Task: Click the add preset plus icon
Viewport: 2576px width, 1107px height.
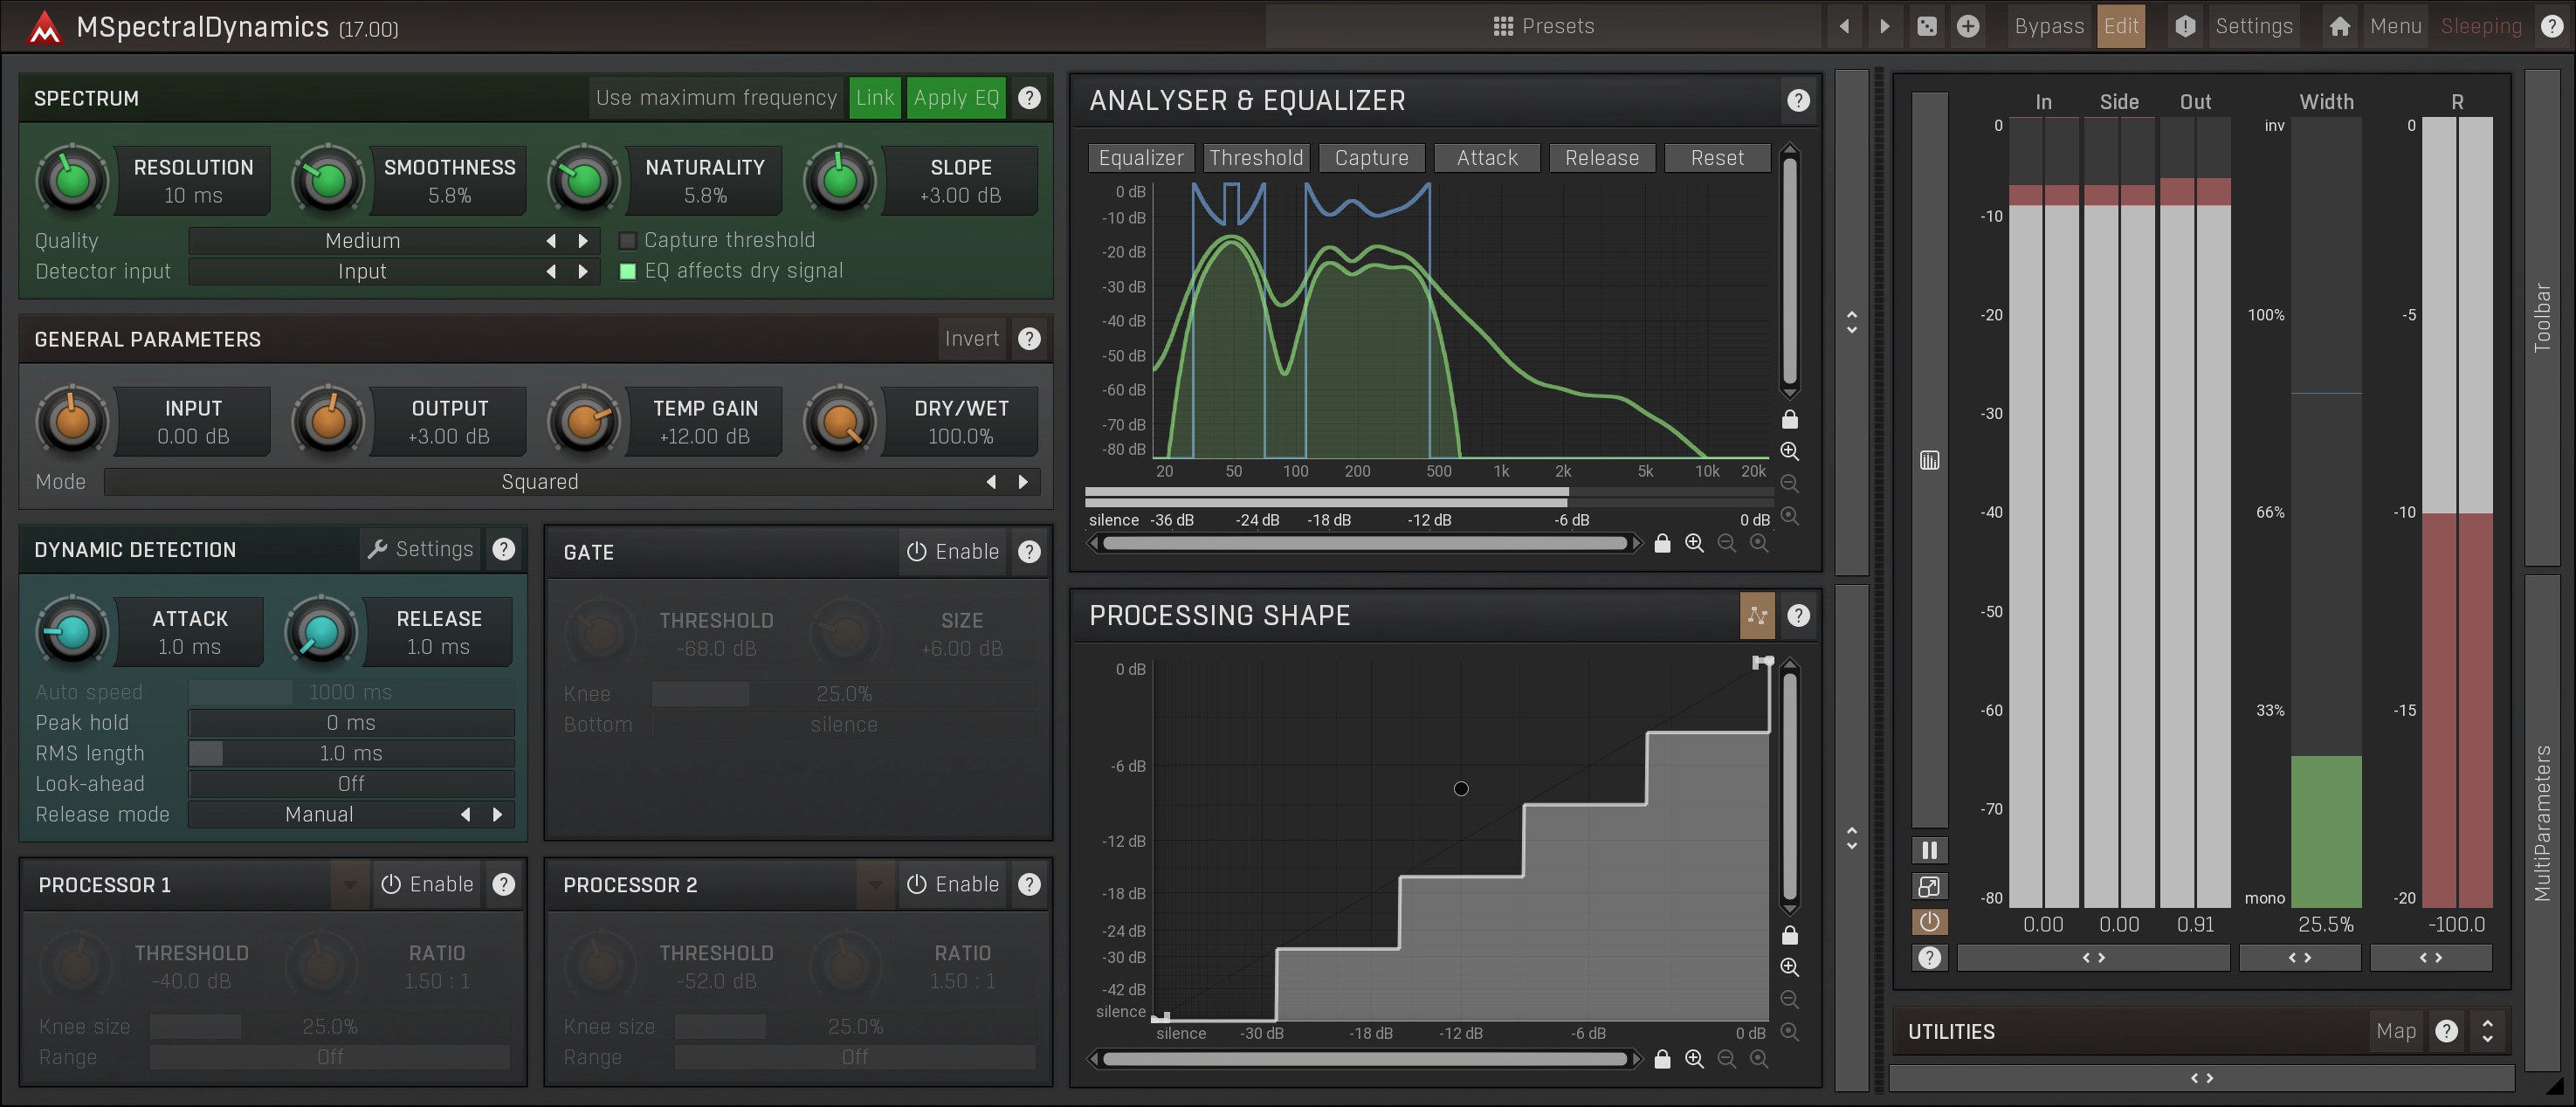Action: click(1967, 27)
